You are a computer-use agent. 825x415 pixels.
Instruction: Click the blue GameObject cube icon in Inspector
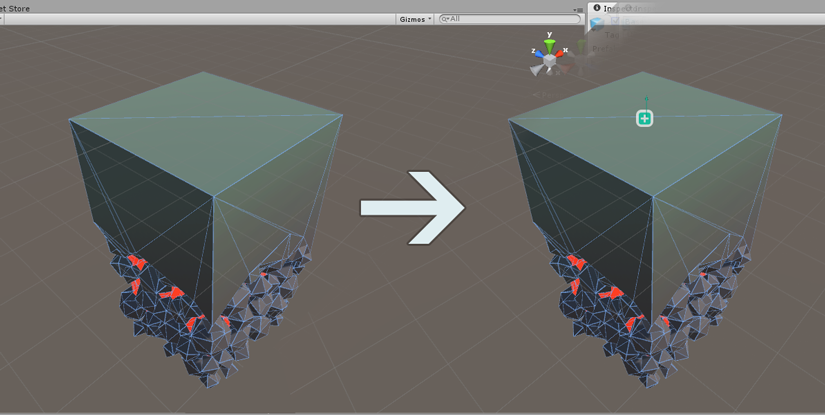[x=598, y=24]
